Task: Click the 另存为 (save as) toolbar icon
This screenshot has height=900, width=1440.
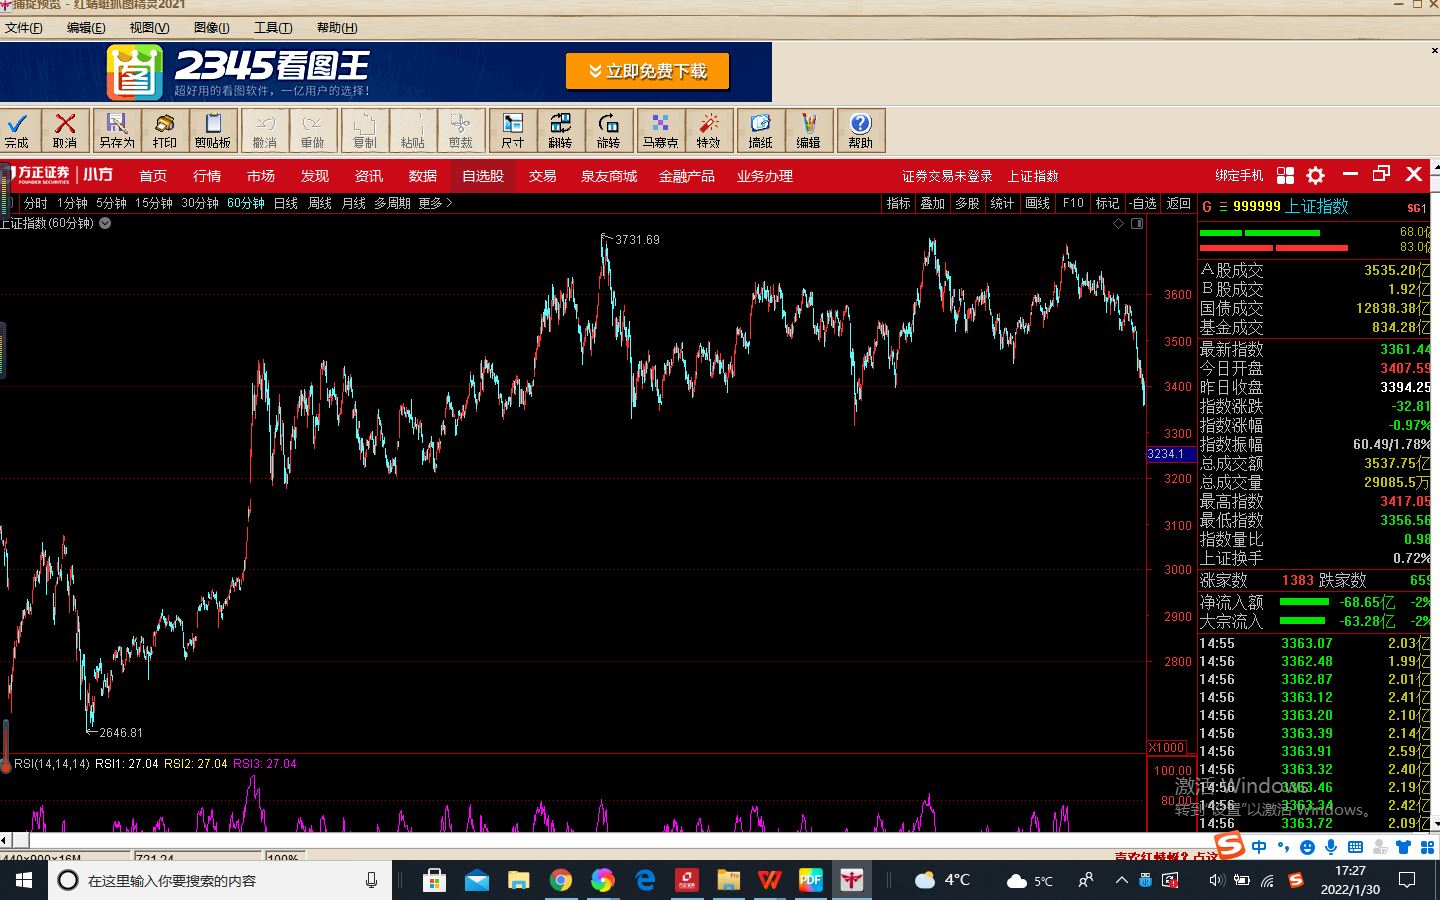Action: [x=117, y=131]
